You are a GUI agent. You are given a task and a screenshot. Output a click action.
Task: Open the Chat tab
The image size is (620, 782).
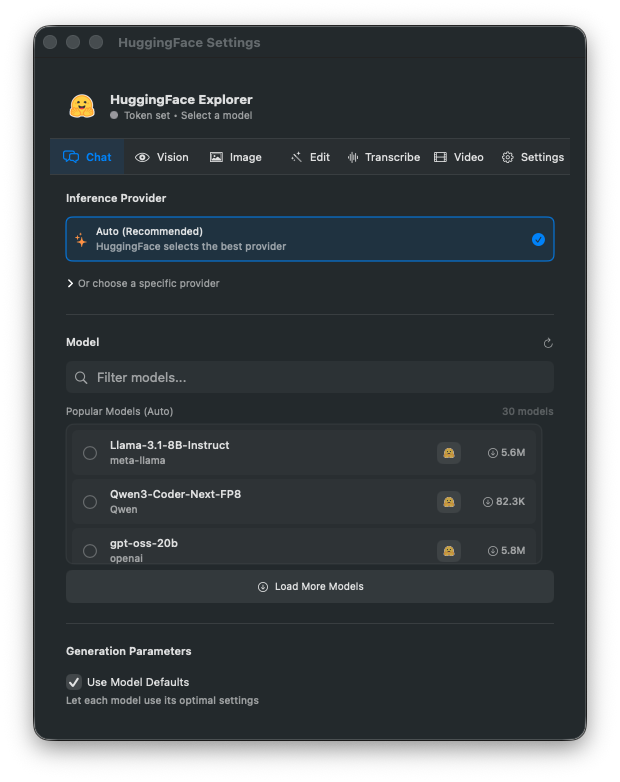point(87,157)
